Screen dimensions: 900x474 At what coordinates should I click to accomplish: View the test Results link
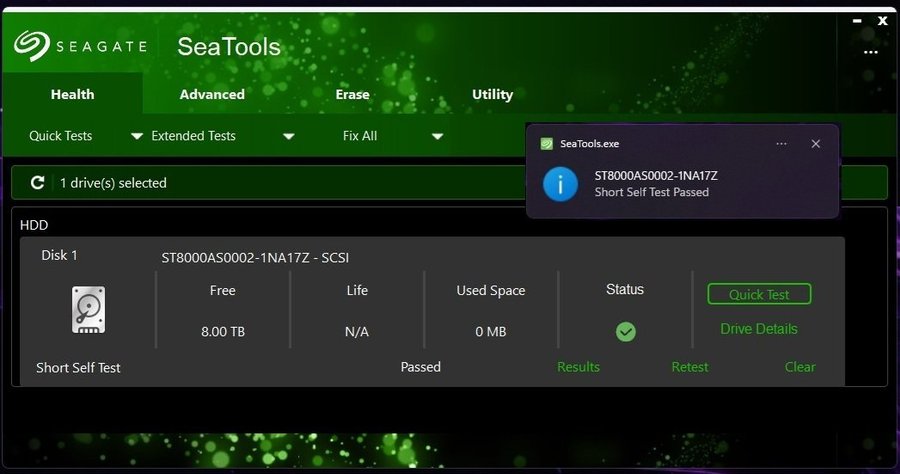pos(578,367)
